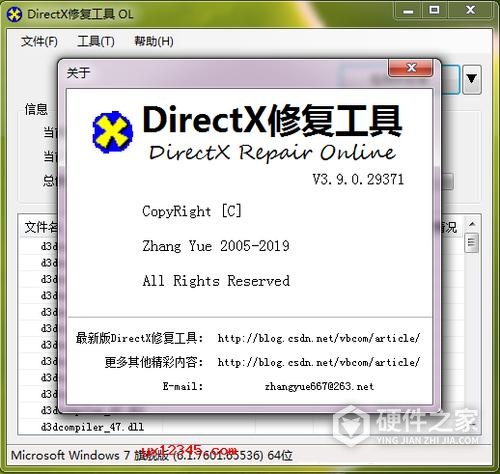
Task: Open the 文件(F) menu
Action: click(x=39, y=41)
